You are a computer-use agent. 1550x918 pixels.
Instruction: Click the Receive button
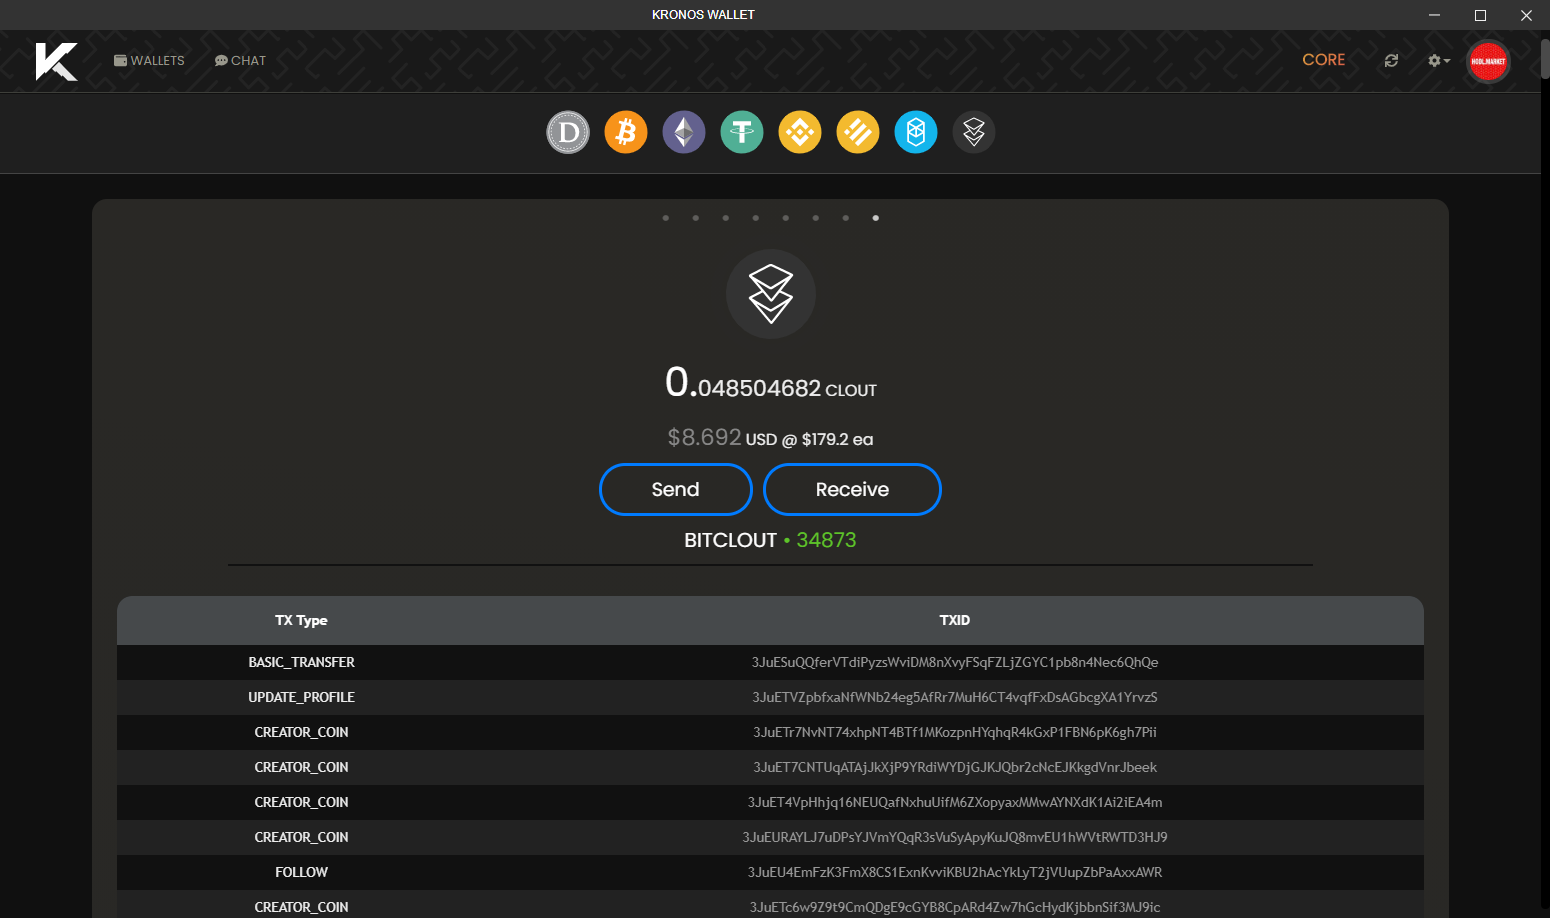click(852, 489)
